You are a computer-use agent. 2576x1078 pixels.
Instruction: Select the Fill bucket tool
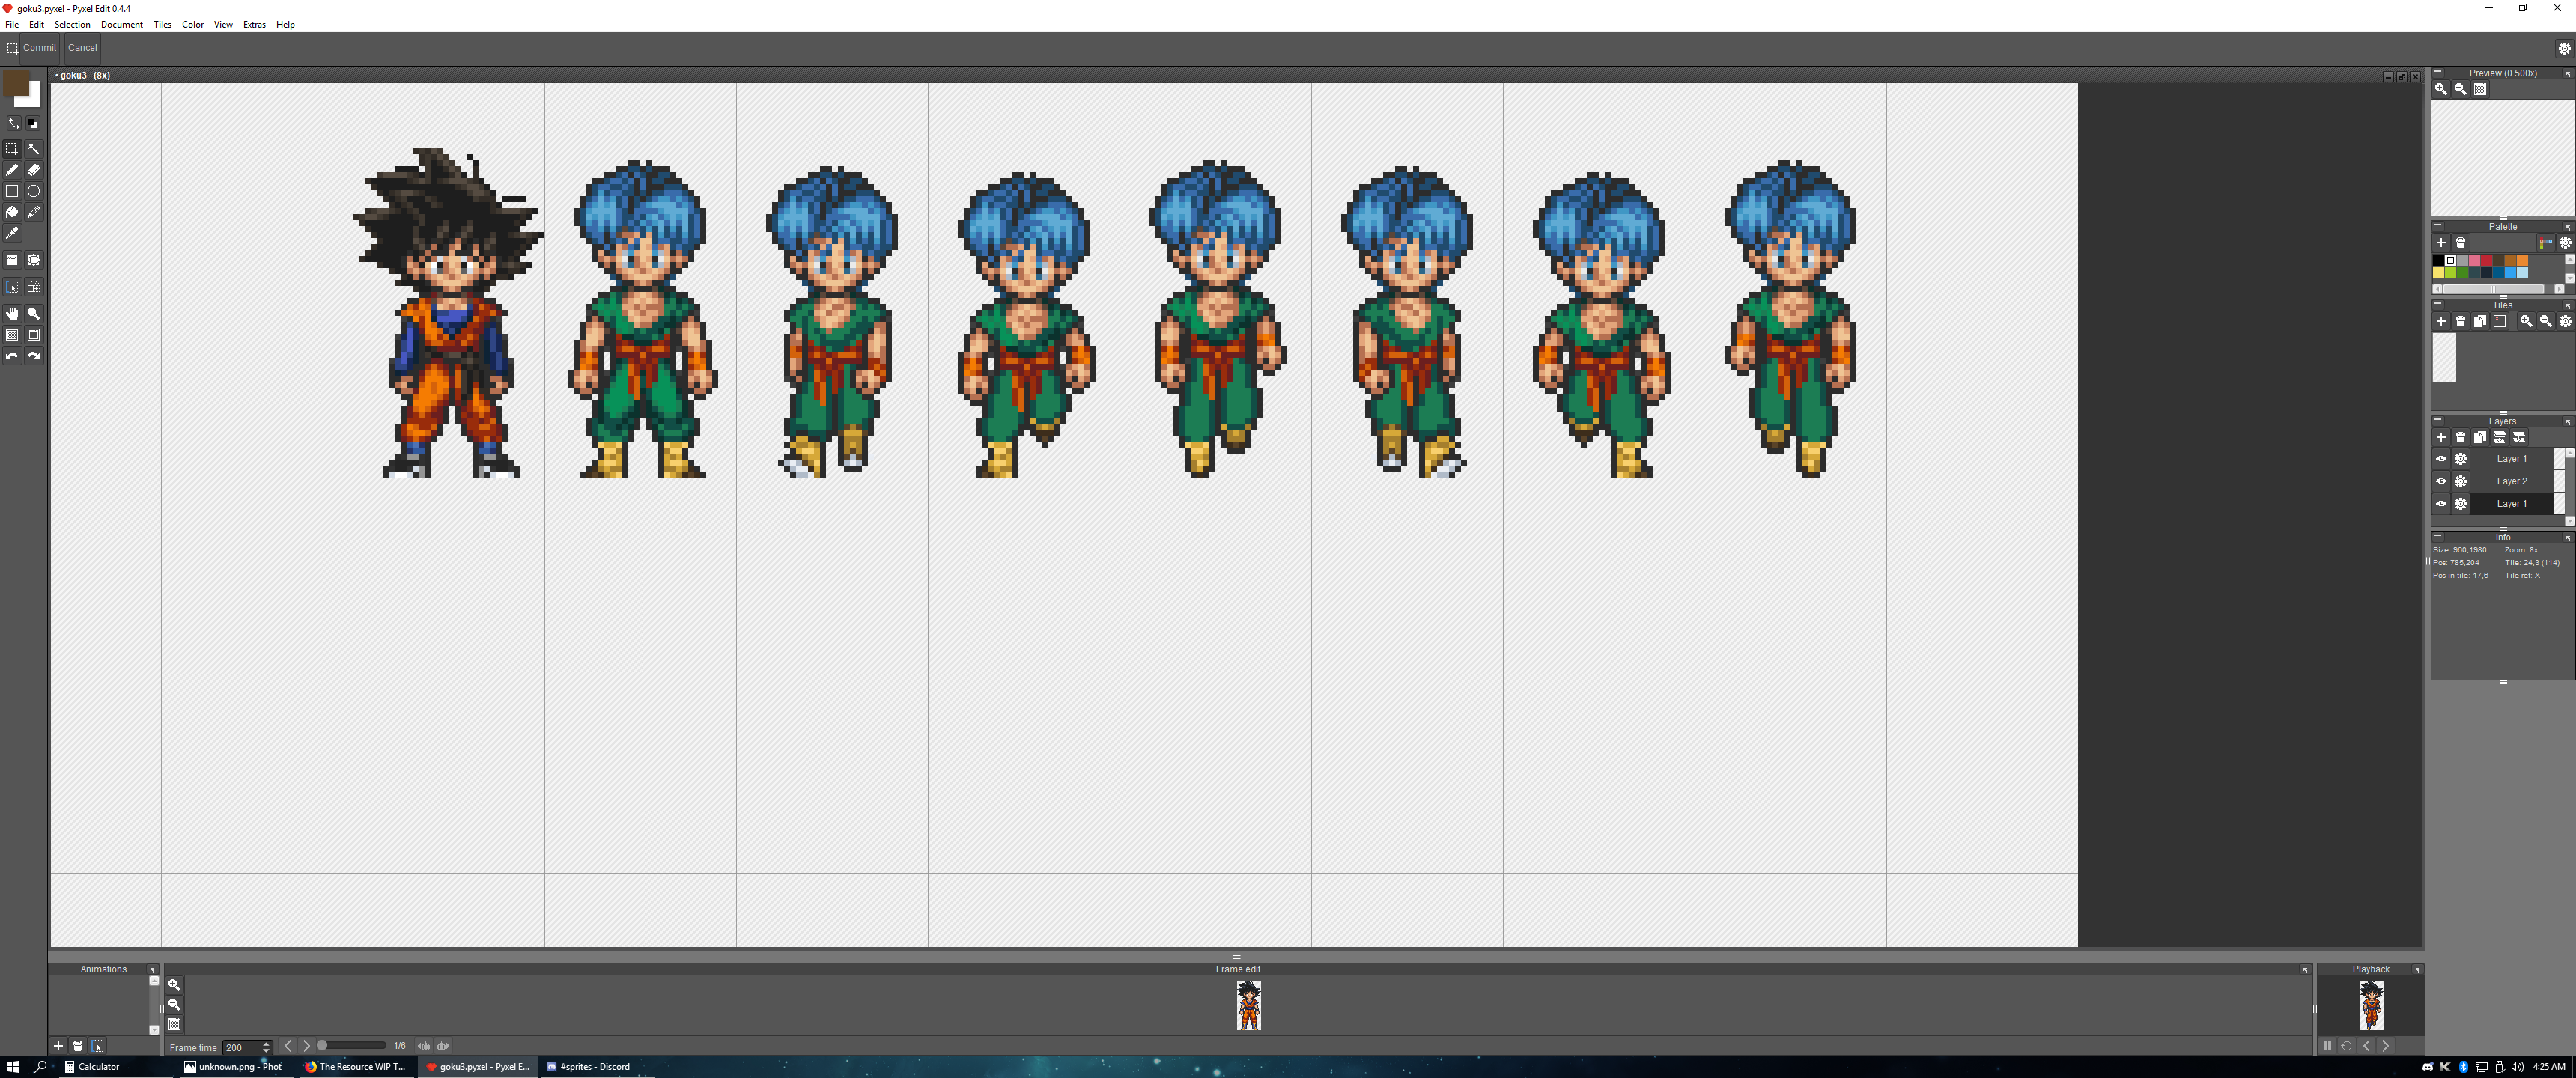(x=12, y=212)
